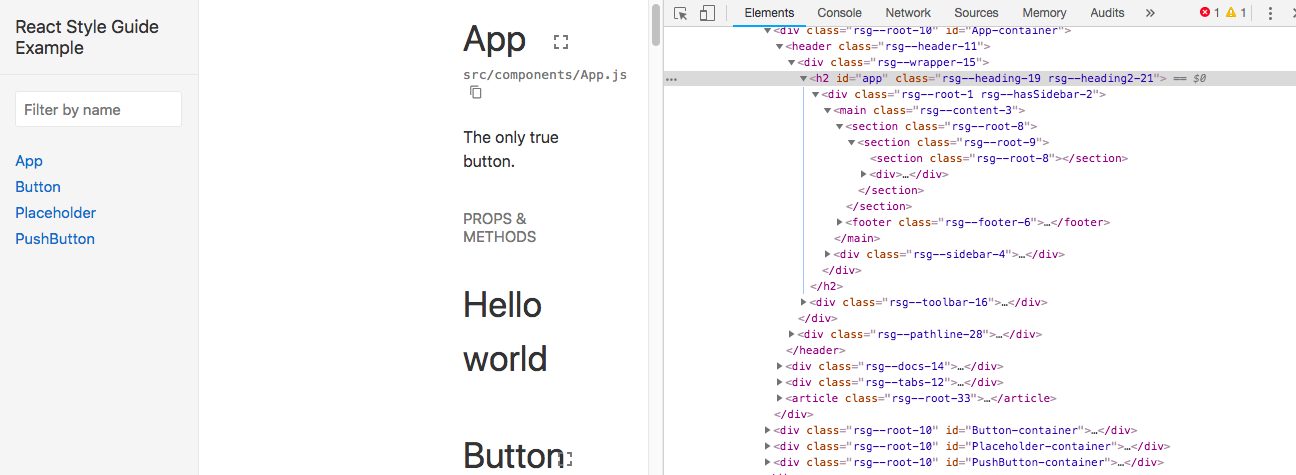The height and width of the screenshot is (475, 1296).
Task: Show more DevTools tabs via the double chevron
Action: tap(1150, 13)
